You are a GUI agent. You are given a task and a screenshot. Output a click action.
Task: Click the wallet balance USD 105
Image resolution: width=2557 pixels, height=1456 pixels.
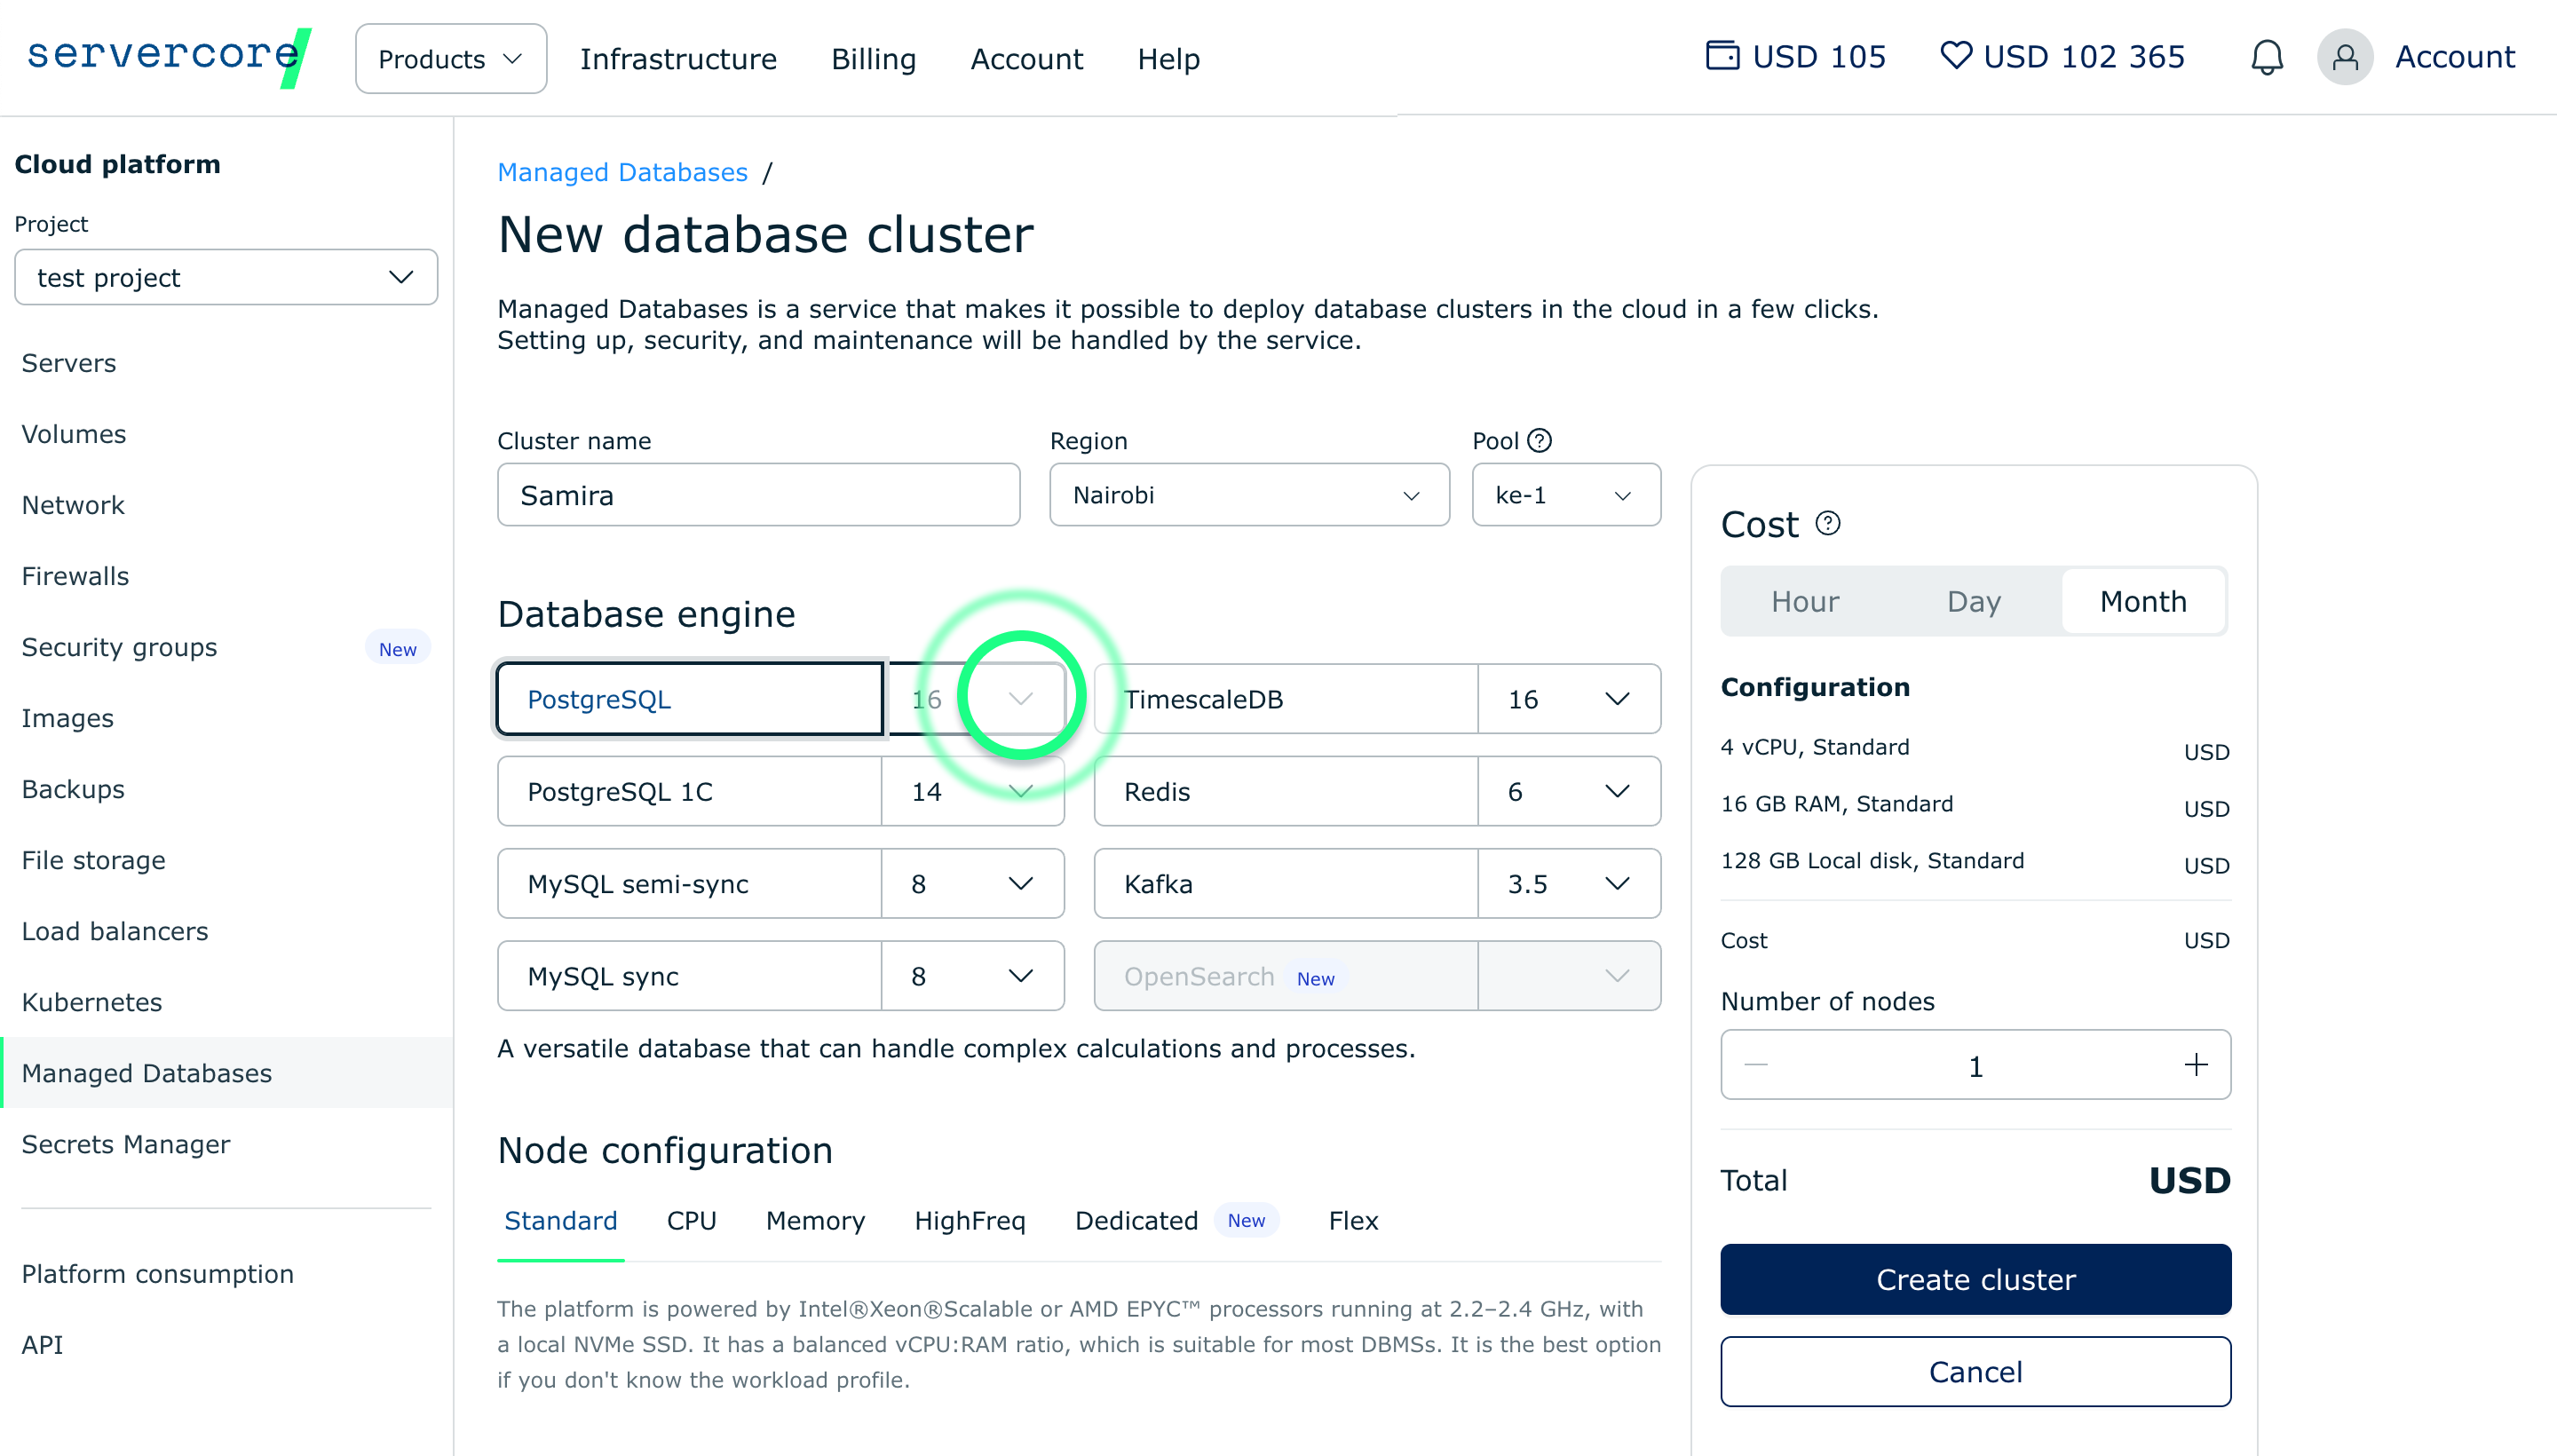[x=1795, y=57]
